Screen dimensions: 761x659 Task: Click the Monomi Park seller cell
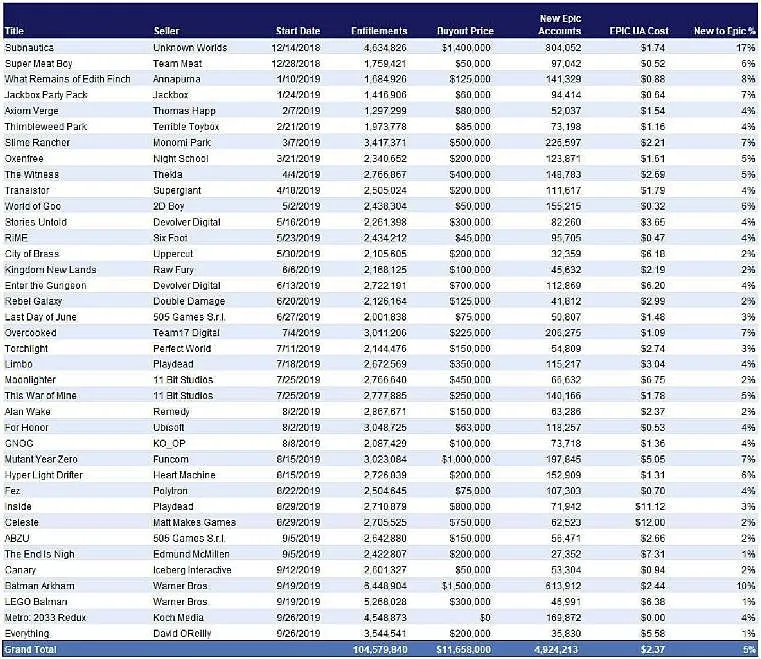tap(182, 143)
